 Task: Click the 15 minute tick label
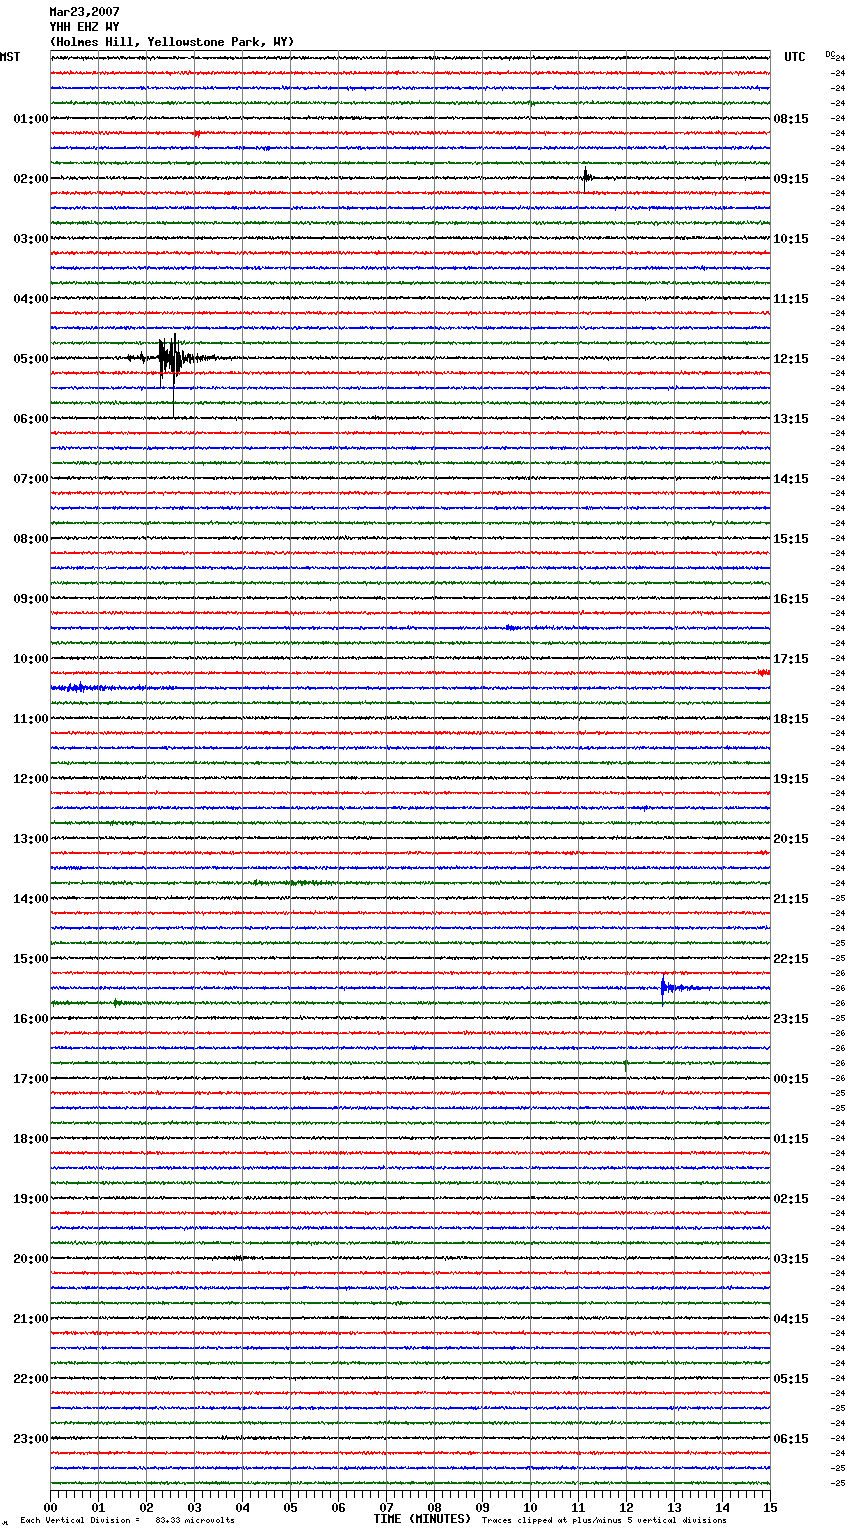coord(770,1508)
